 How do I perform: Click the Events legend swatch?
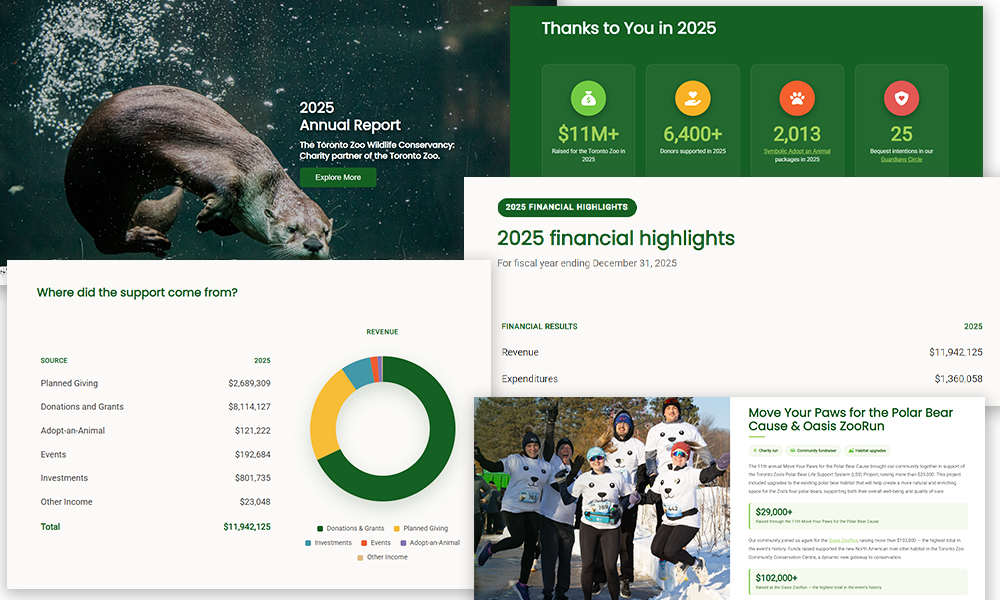tap(364, 543)
